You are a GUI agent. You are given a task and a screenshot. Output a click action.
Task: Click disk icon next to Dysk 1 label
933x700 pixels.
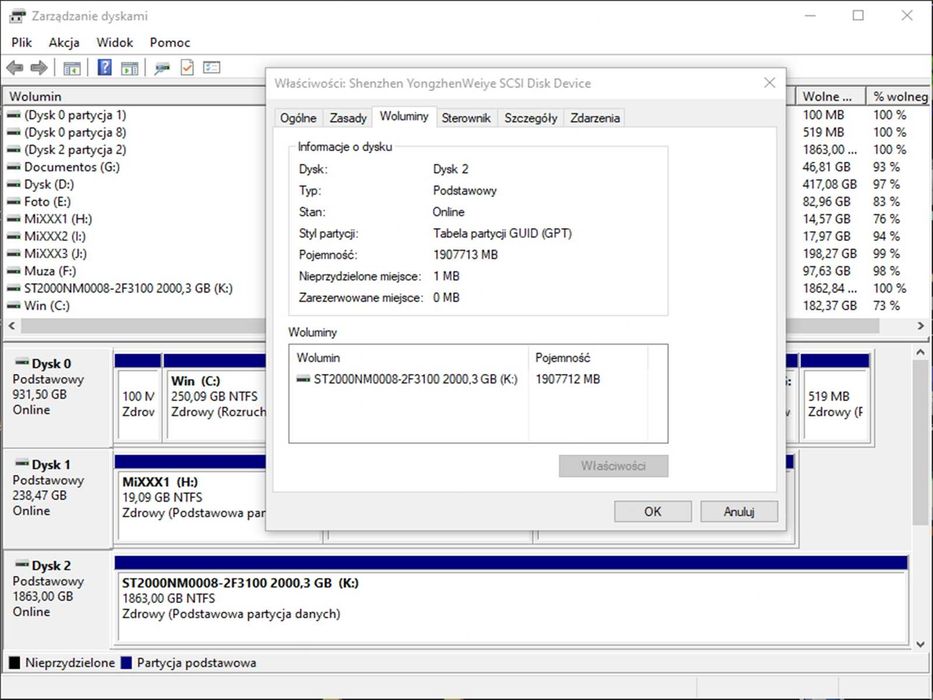click(x=22, y=463)
